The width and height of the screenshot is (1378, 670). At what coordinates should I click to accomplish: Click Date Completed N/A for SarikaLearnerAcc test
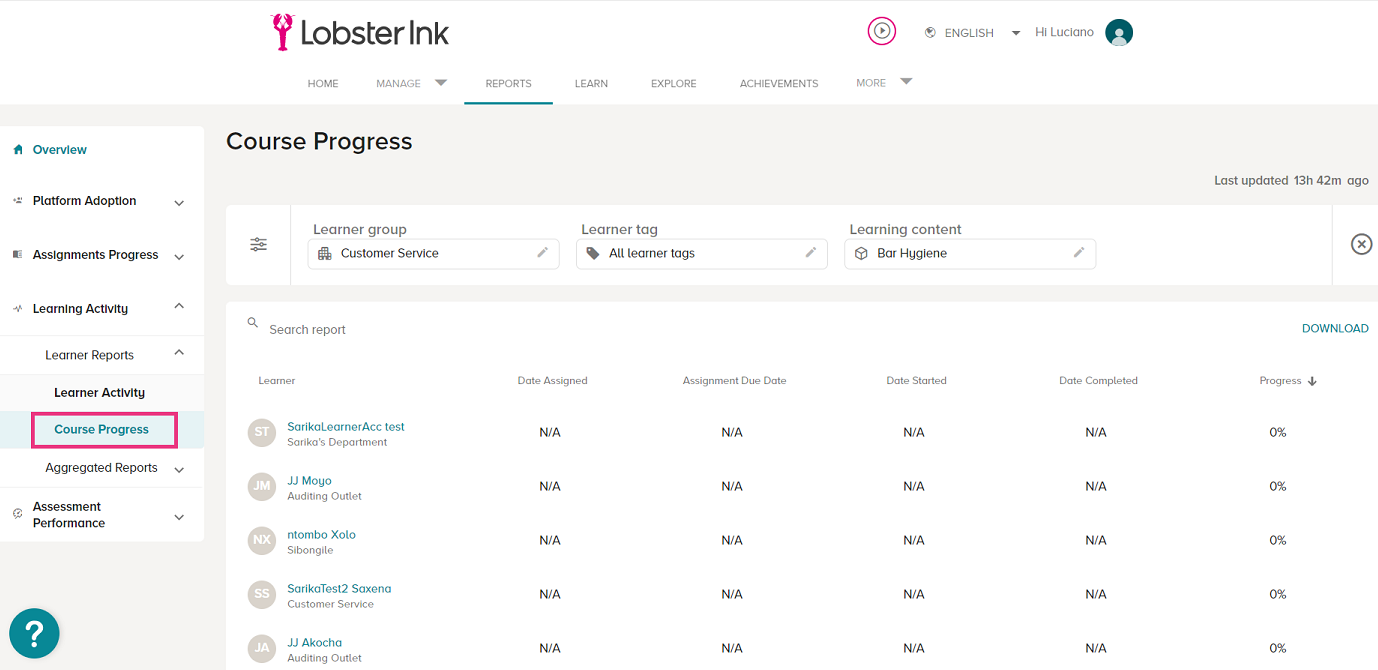point(1096,433)
